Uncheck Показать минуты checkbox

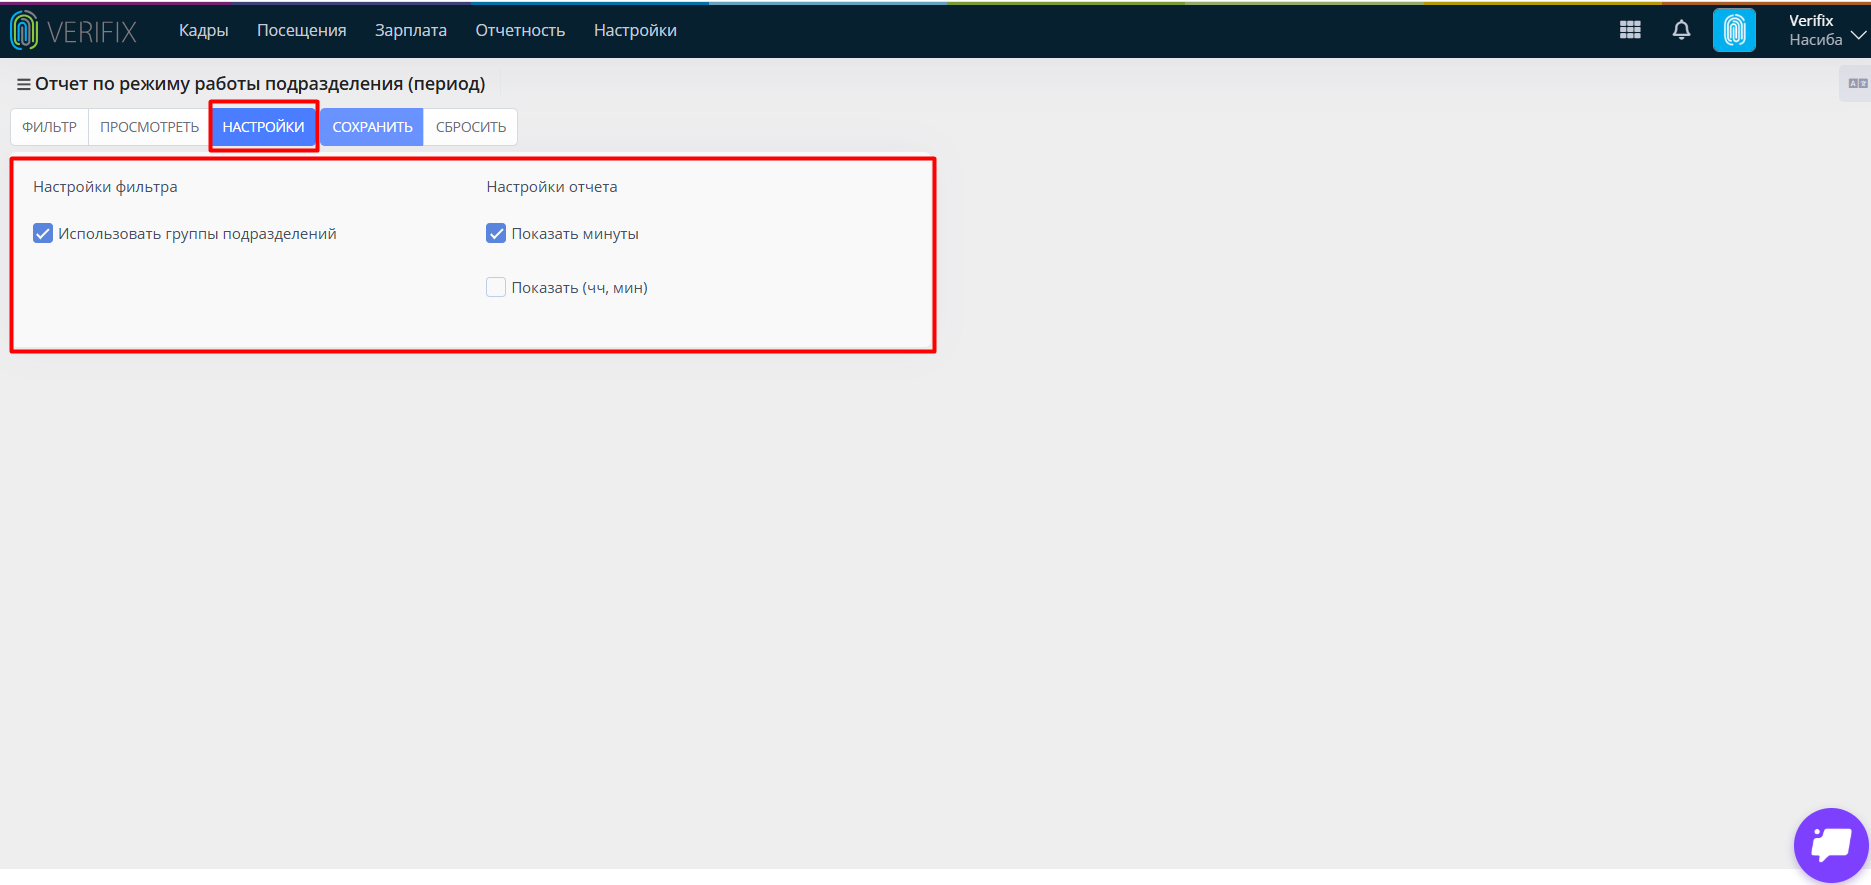point(496,233)
